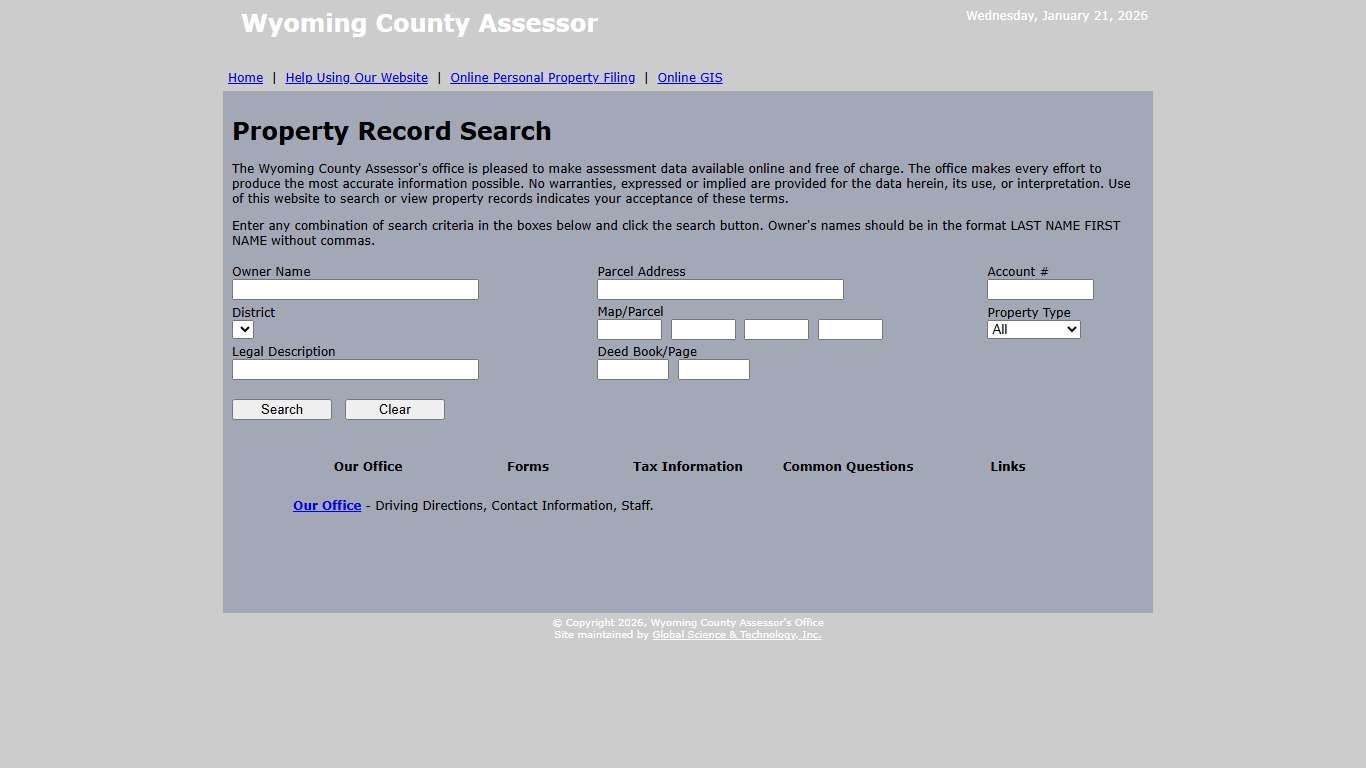The width and height of the screenshot is (1366, 768).
Task: Click the Account # input field
Action: pos(1039,289)
